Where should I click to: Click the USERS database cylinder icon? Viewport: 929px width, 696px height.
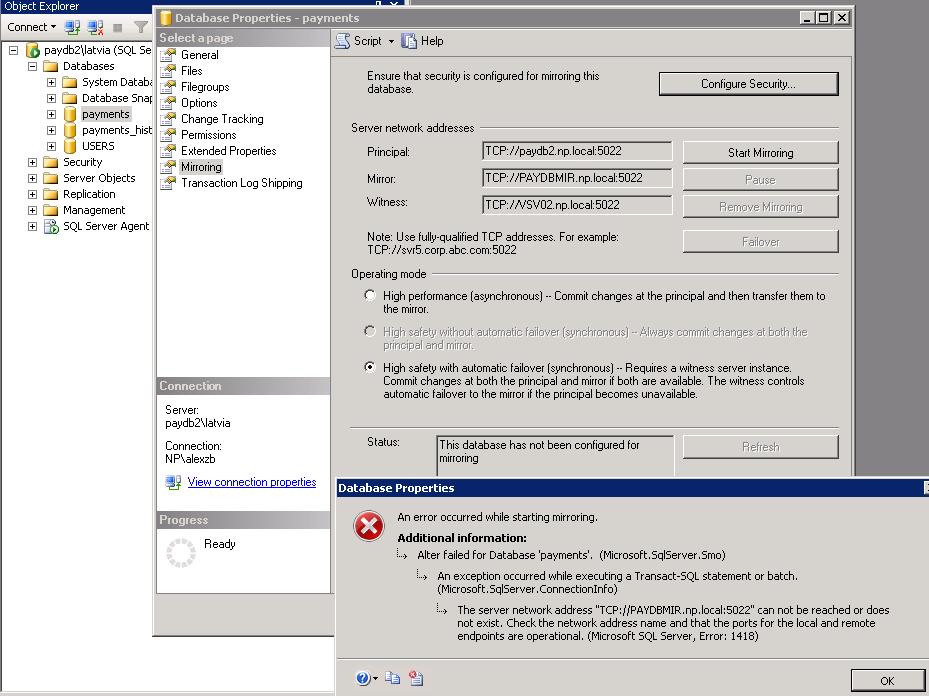(70, 146)
